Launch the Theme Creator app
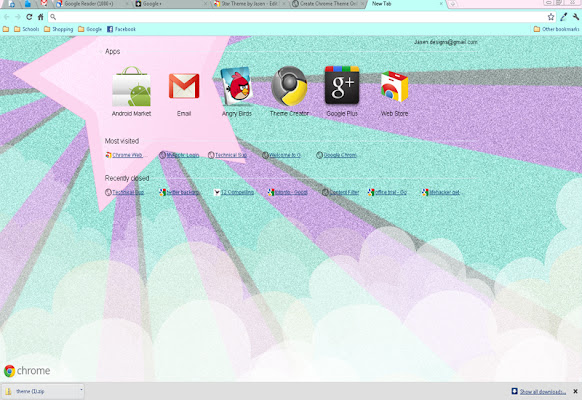 coord(289,91)
